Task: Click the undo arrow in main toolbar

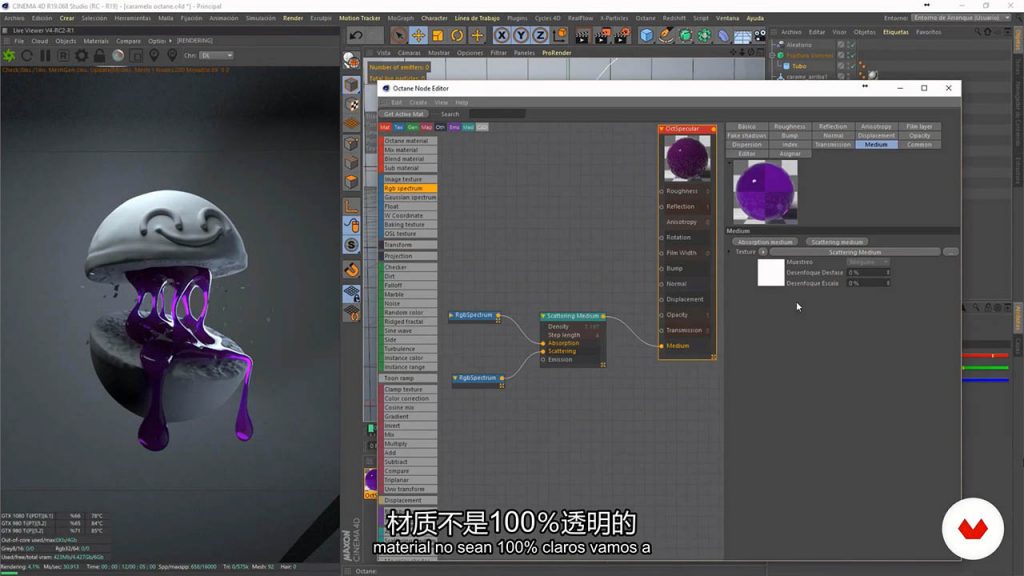Action: pos(356,35)
